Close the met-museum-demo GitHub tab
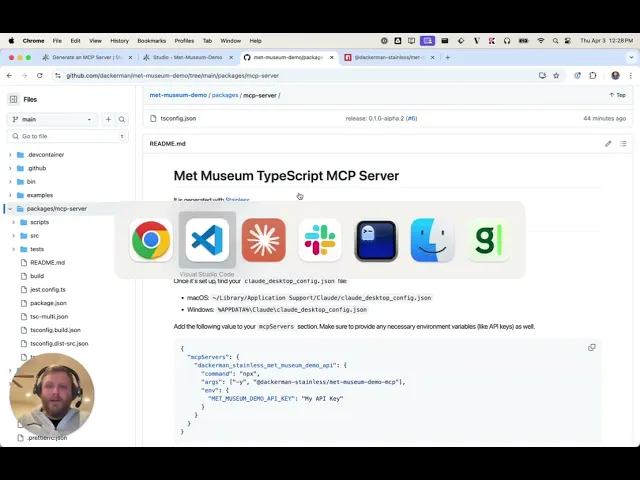The image size is (640, 480). (x=331, y=58)
